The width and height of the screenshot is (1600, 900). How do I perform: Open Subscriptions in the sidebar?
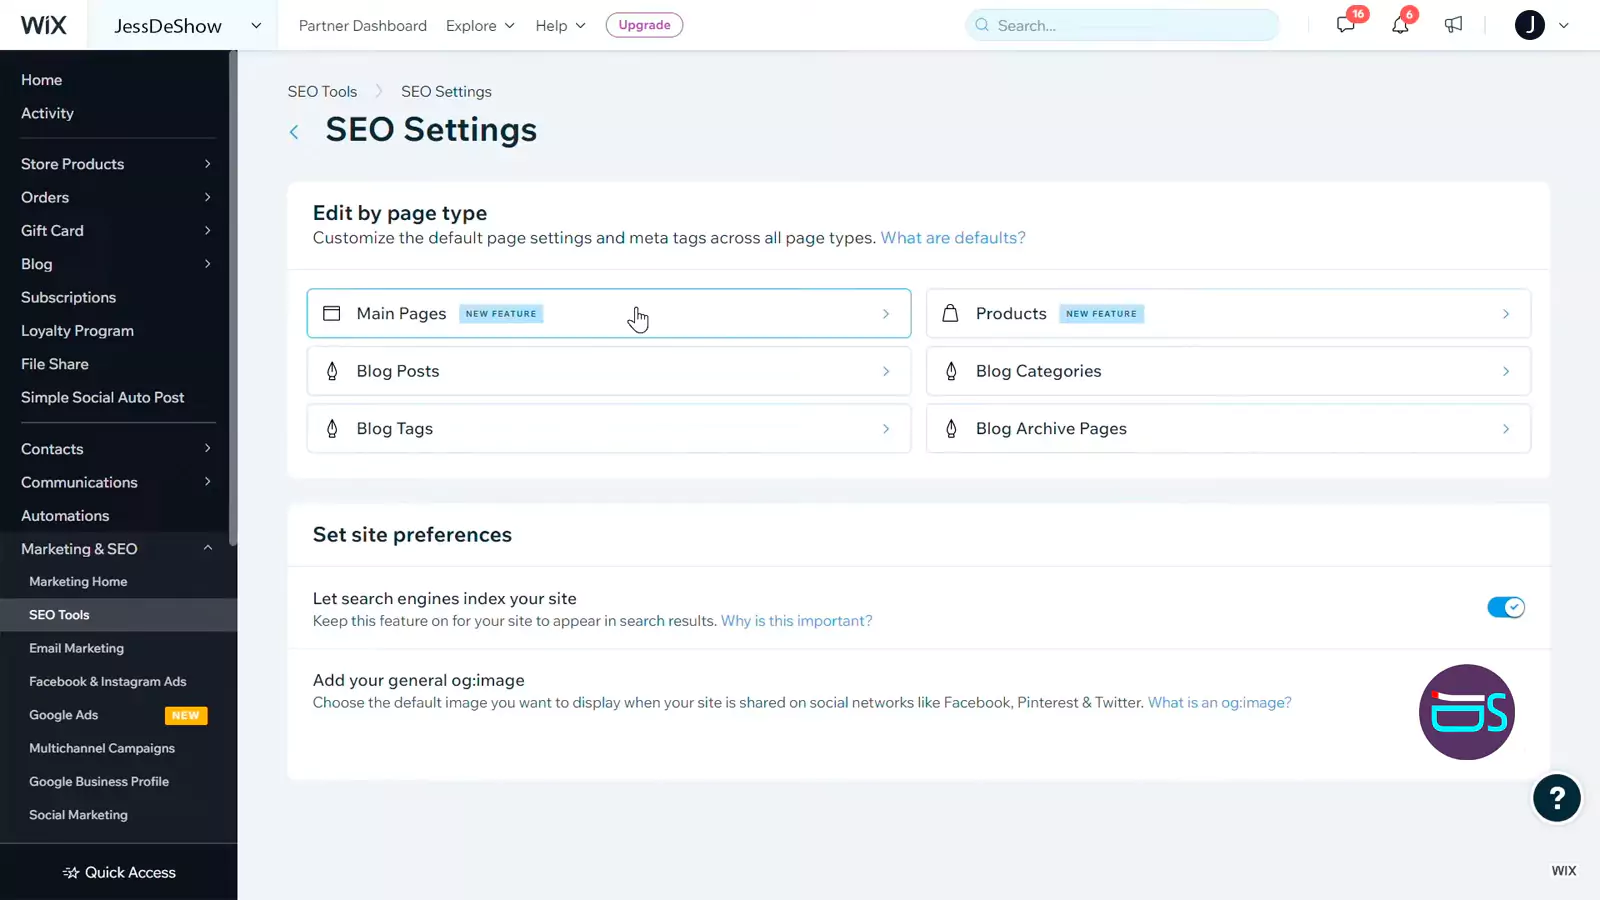(69, 298)
